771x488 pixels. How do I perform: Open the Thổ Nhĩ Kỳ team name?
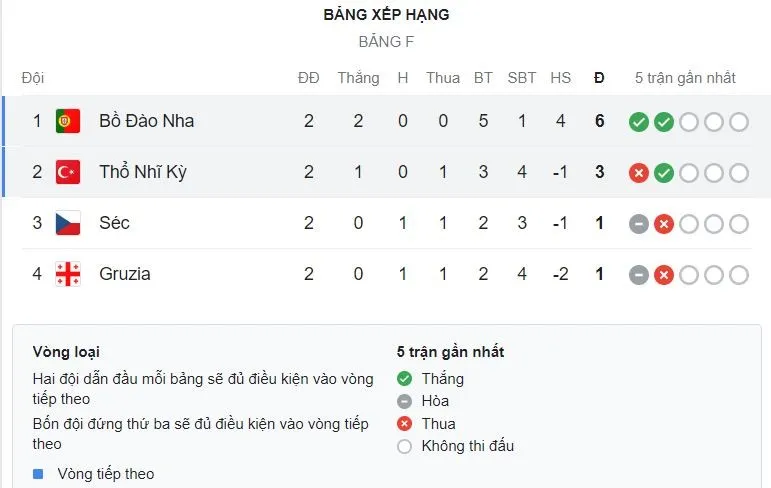click(143, 172)
